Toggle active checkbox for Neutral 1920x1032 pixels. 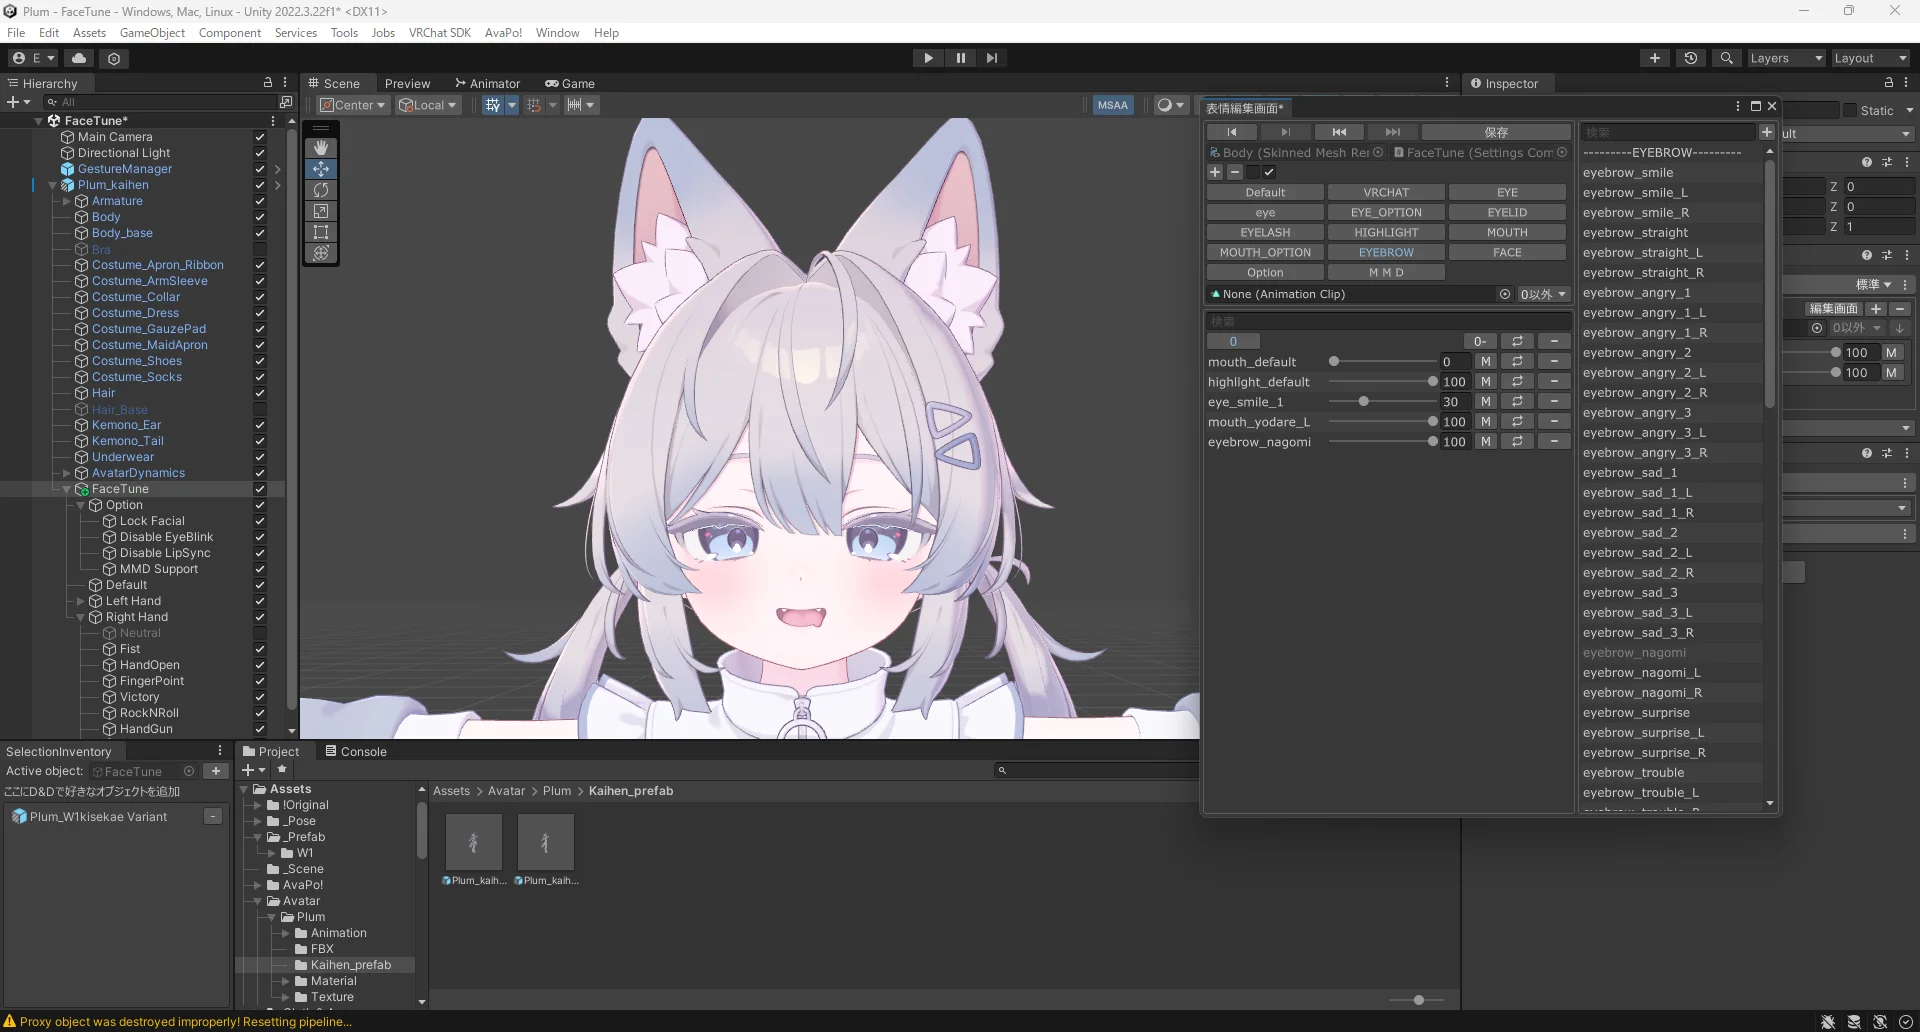(260, 633)
